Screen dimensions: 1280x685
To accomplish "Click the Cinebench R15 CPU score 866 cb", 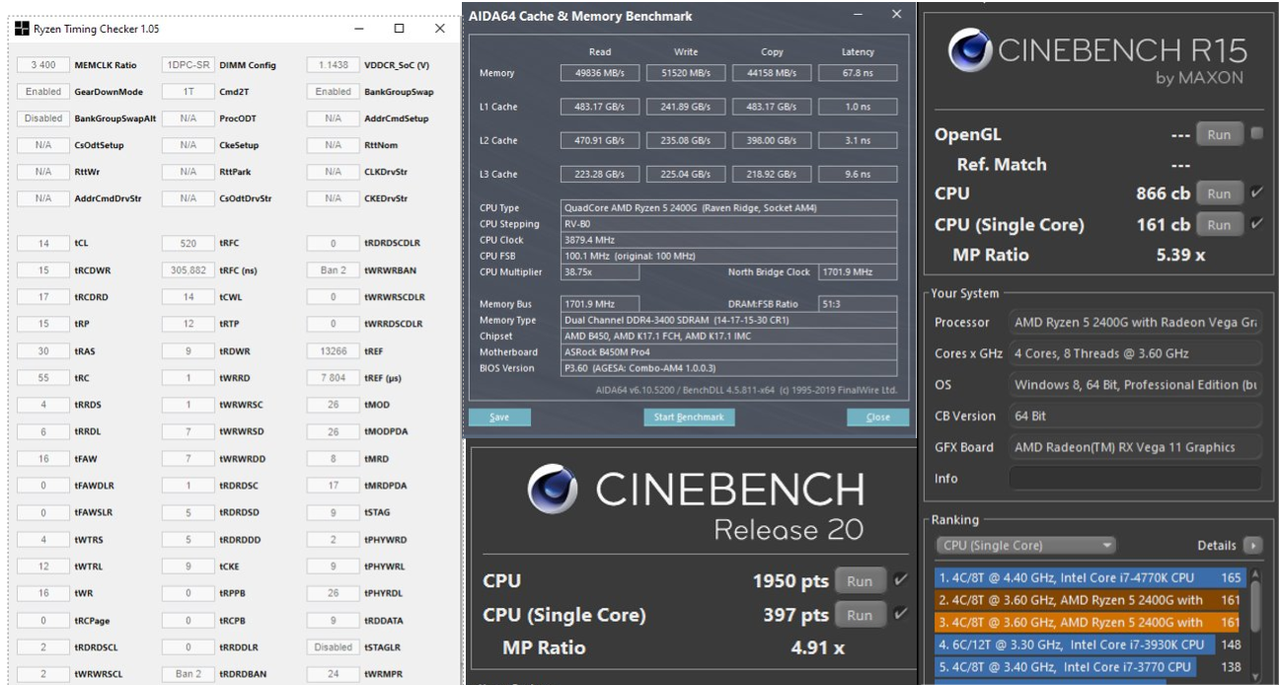I will pos(1163,193).
